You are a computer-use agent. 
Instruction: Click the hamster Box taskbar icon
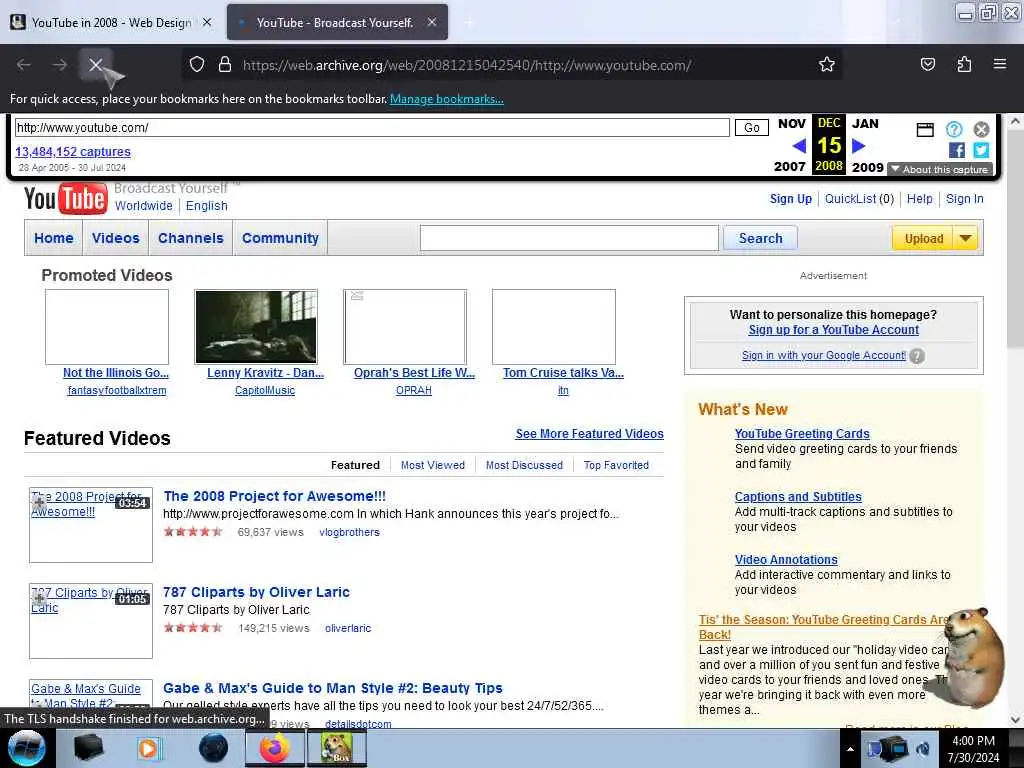click(x=336, y=748)
